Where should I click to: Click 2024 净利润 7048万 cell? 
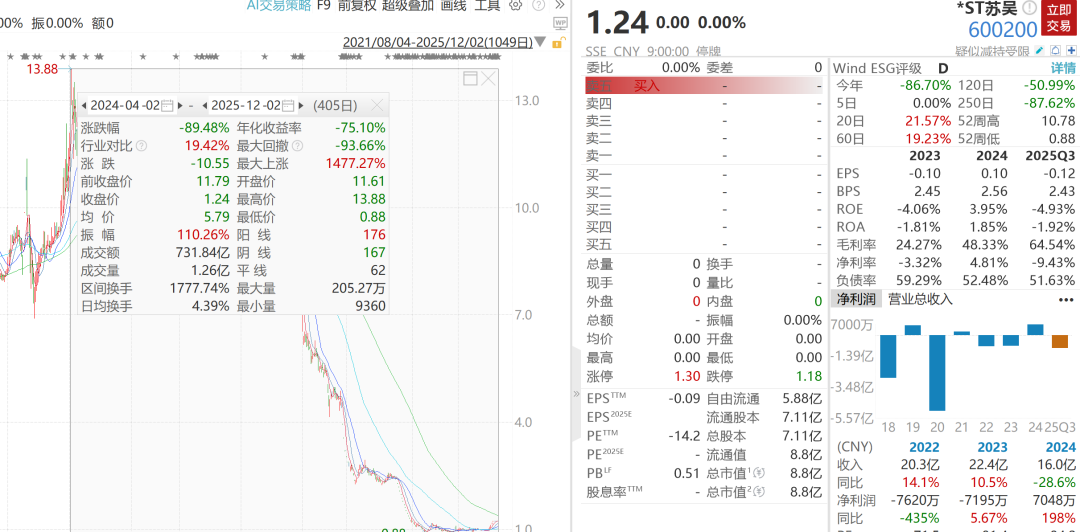click(x=1053, y=500)
